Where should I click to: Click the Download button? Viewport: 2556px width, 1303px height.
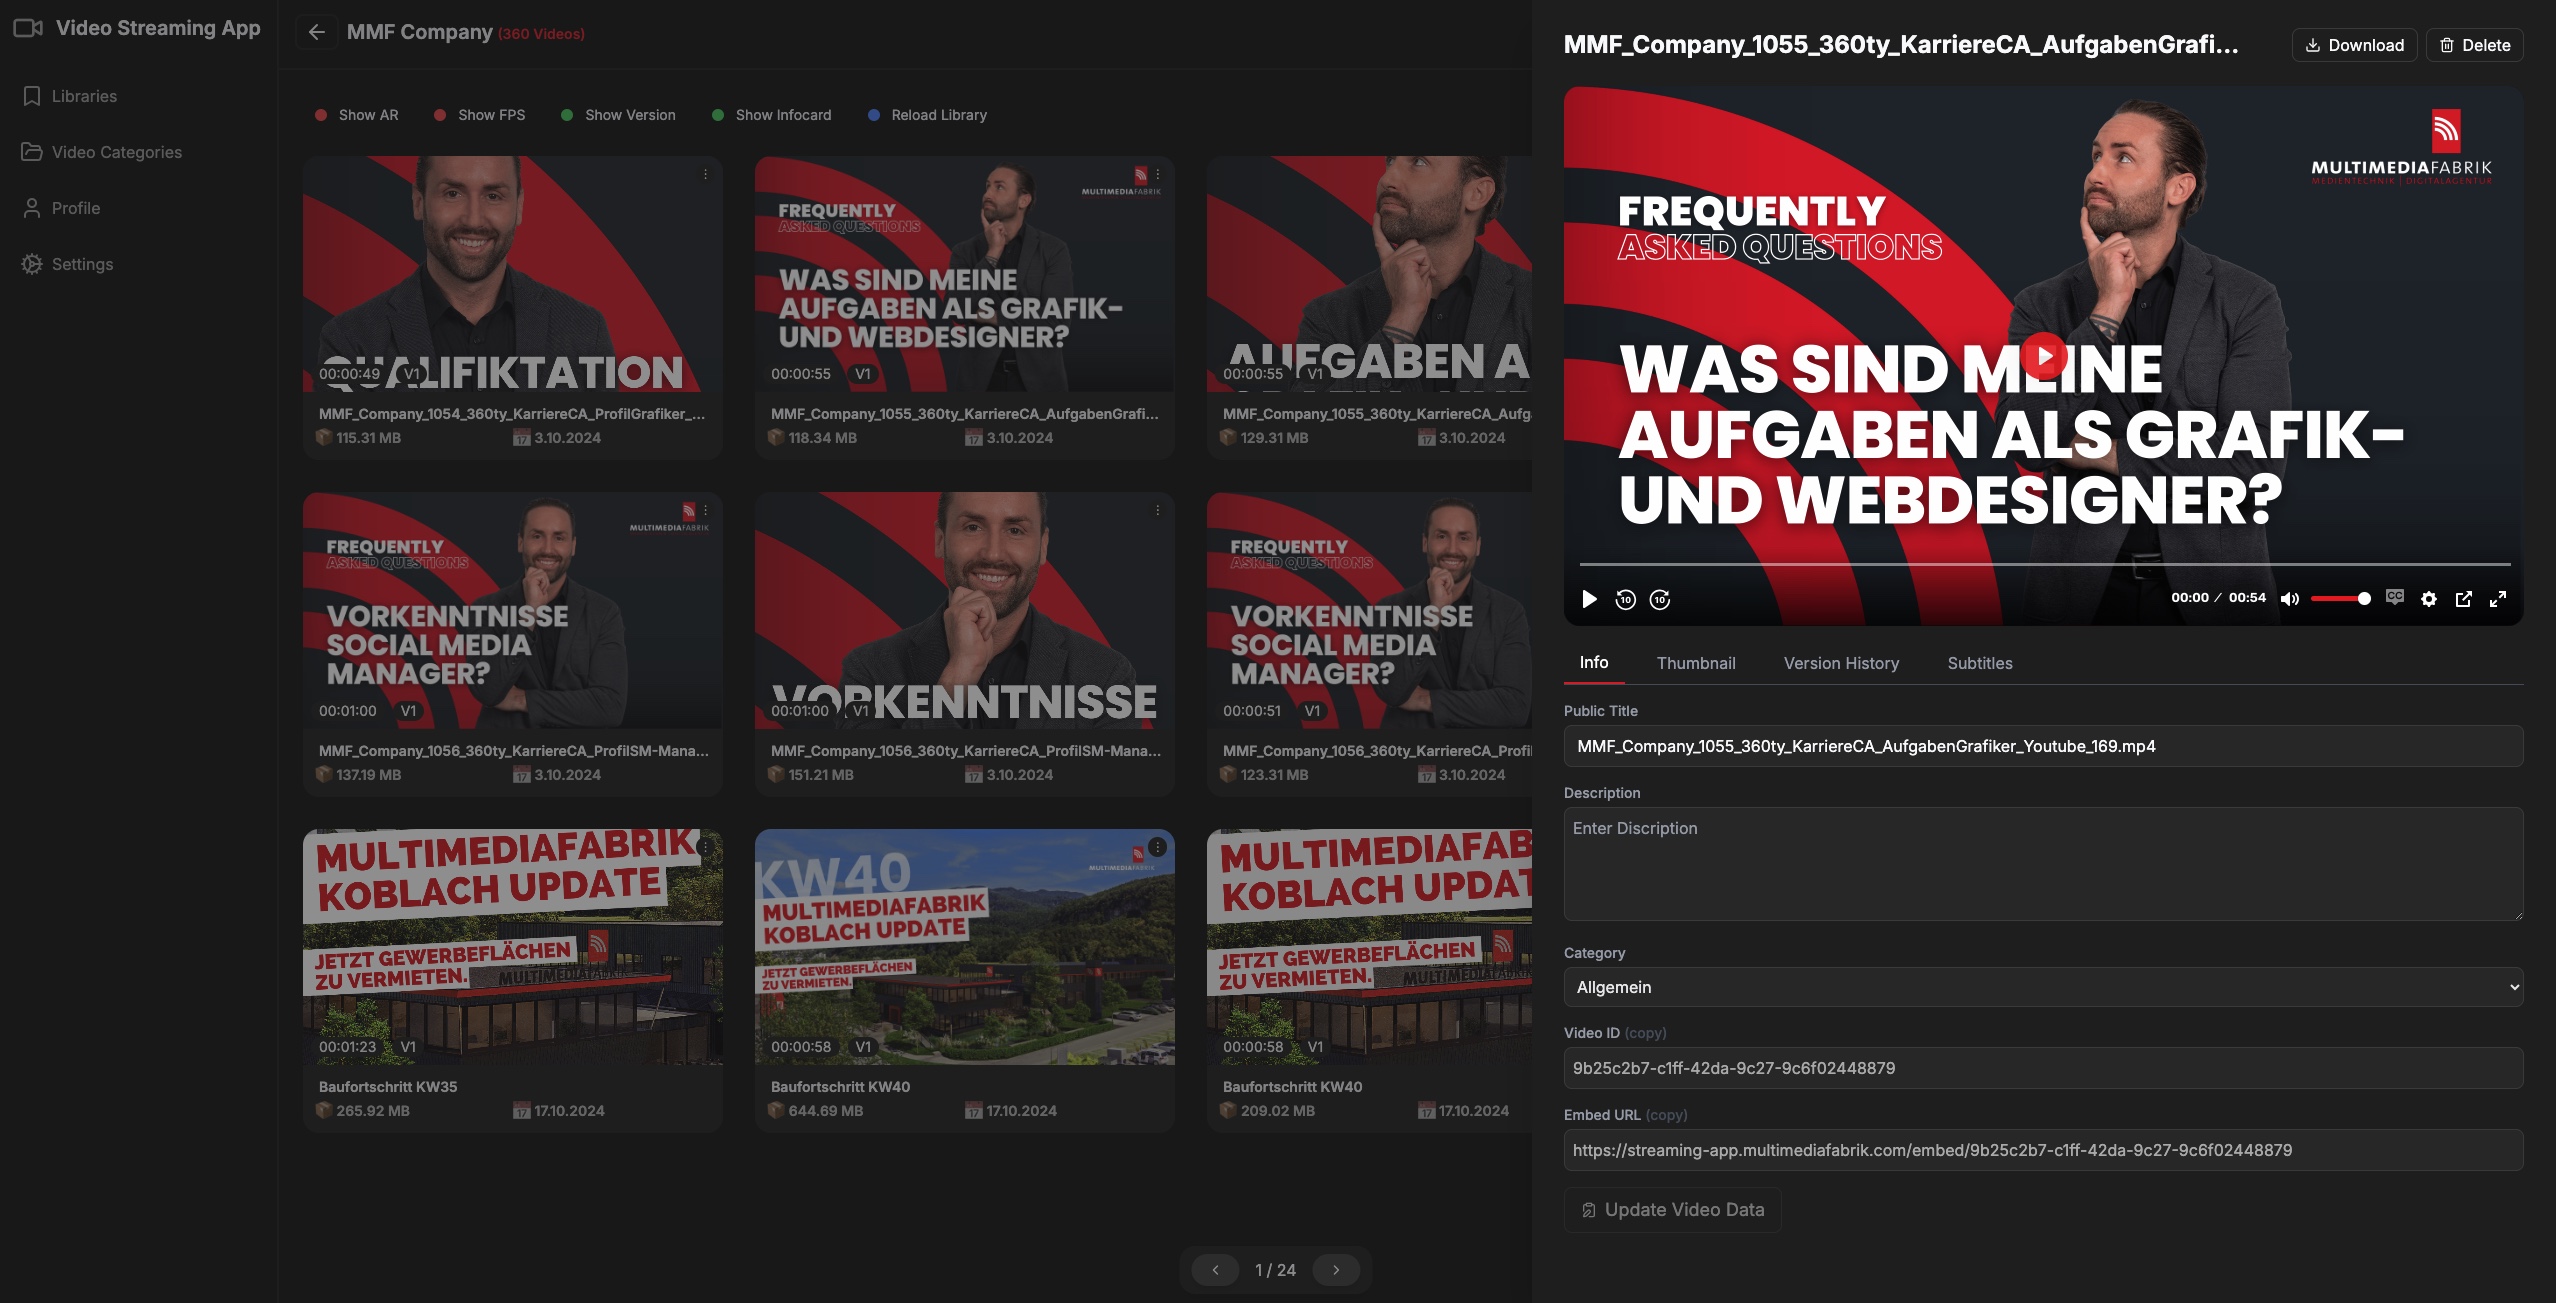(2354, 45)
